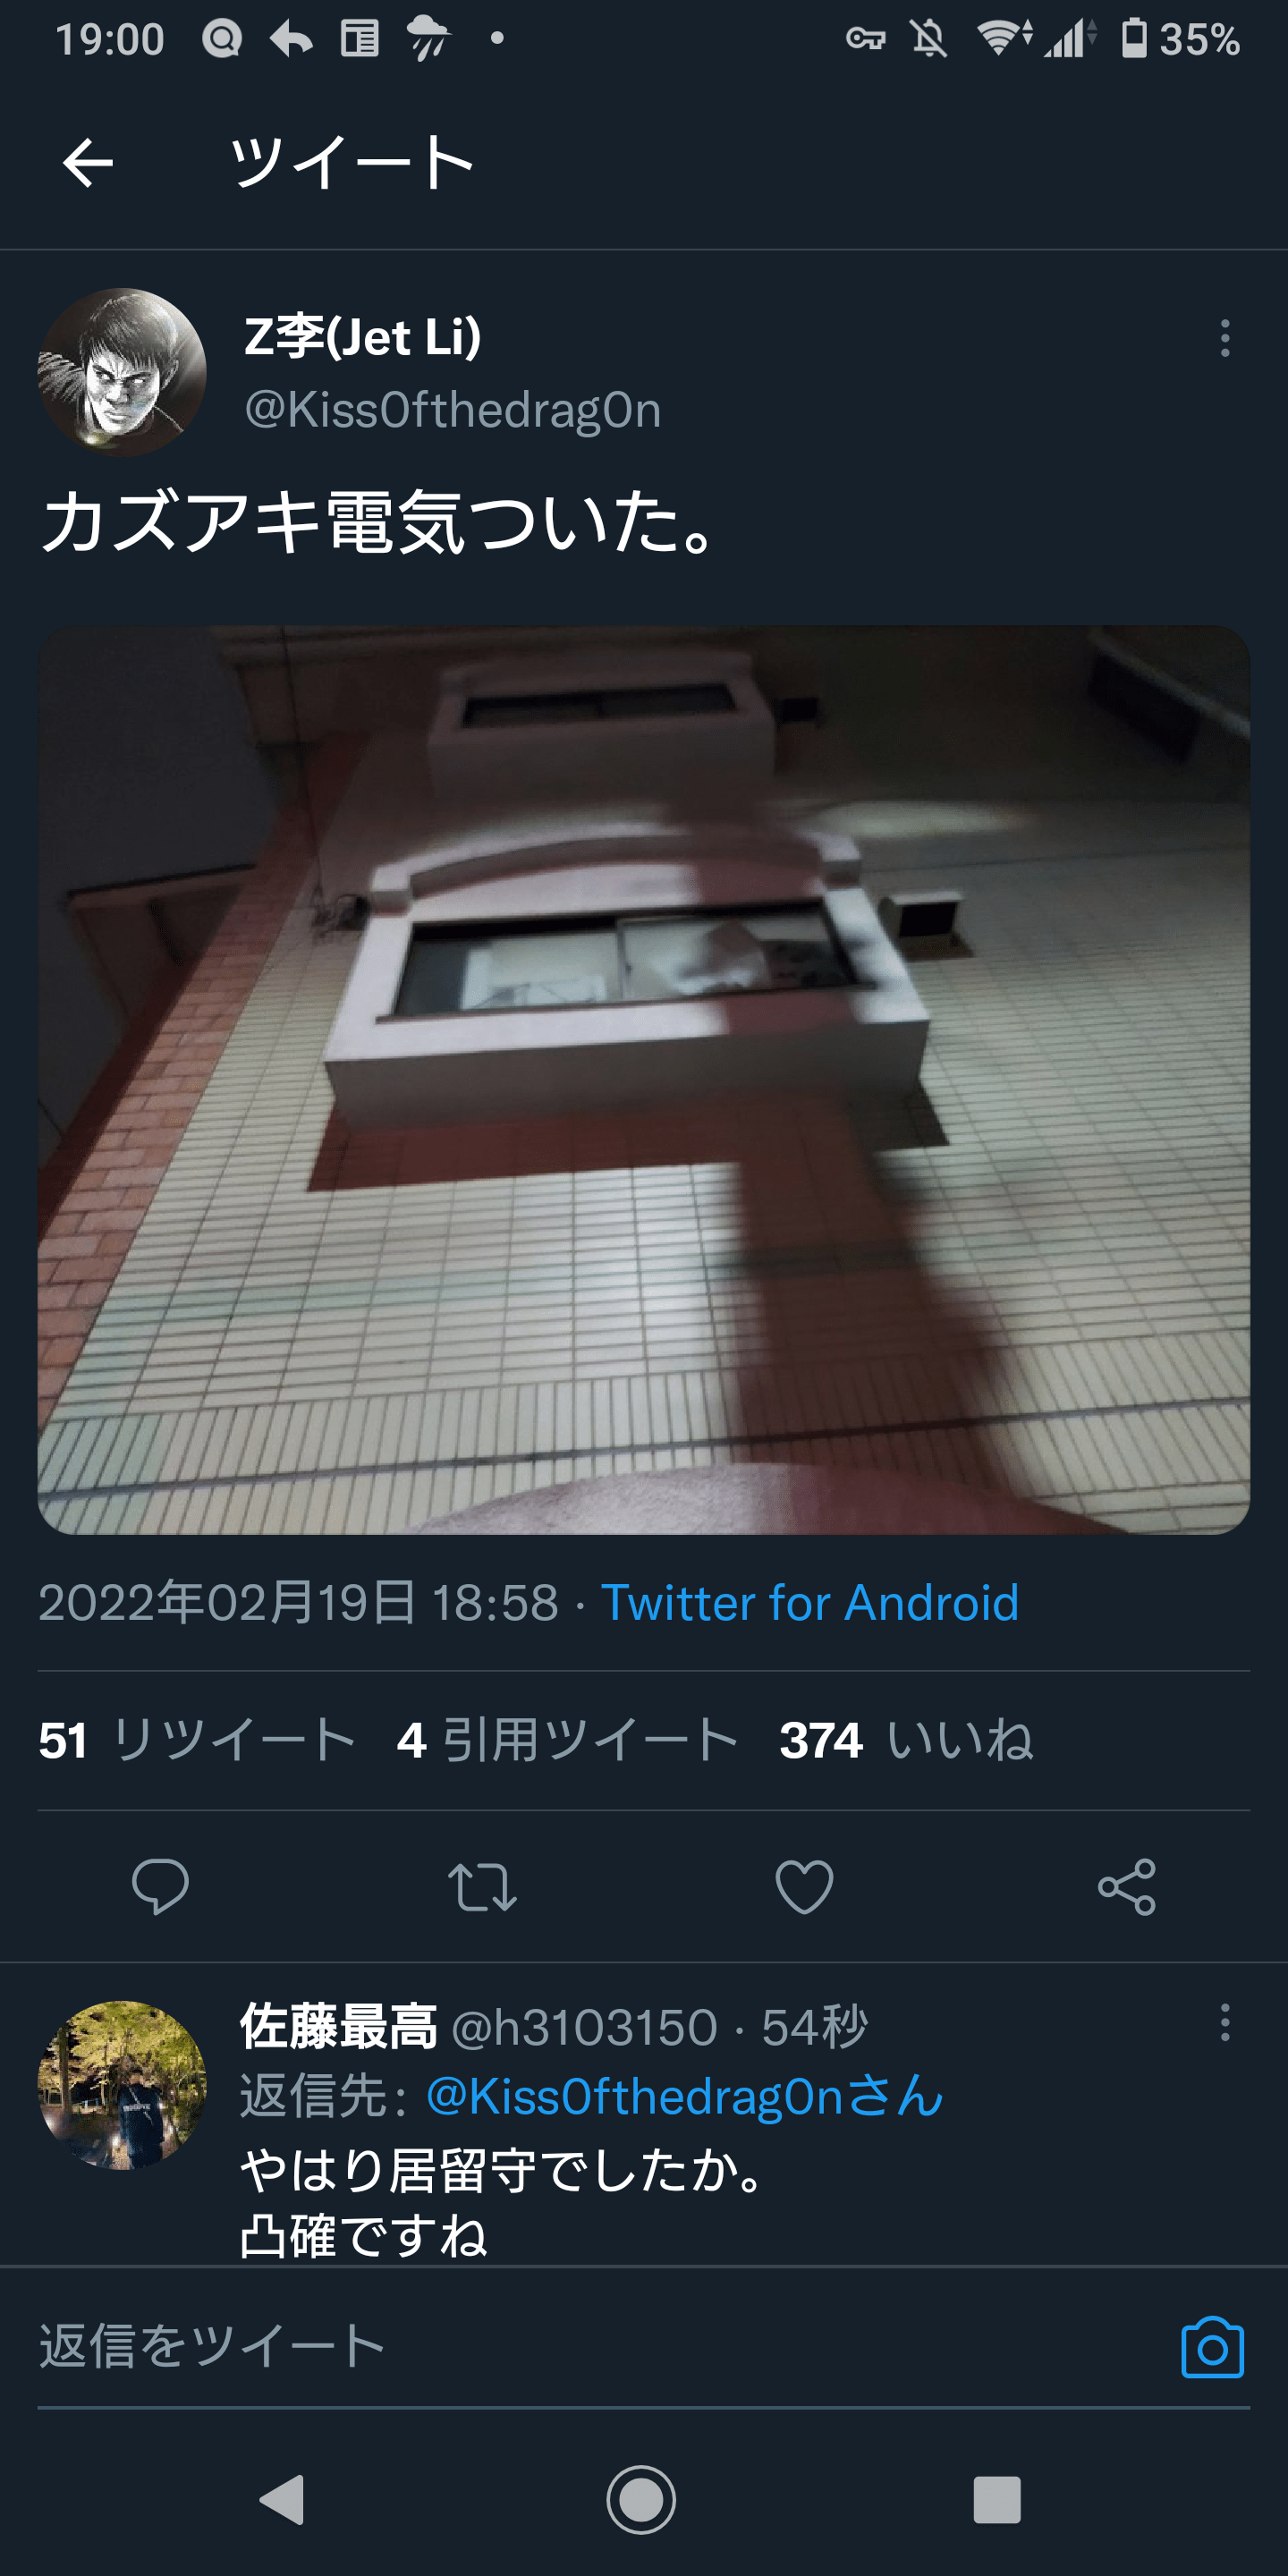Open the tweet's three-dot overflow menu
Viewport: 1288px width, 2576px height.
(1224, 338)
